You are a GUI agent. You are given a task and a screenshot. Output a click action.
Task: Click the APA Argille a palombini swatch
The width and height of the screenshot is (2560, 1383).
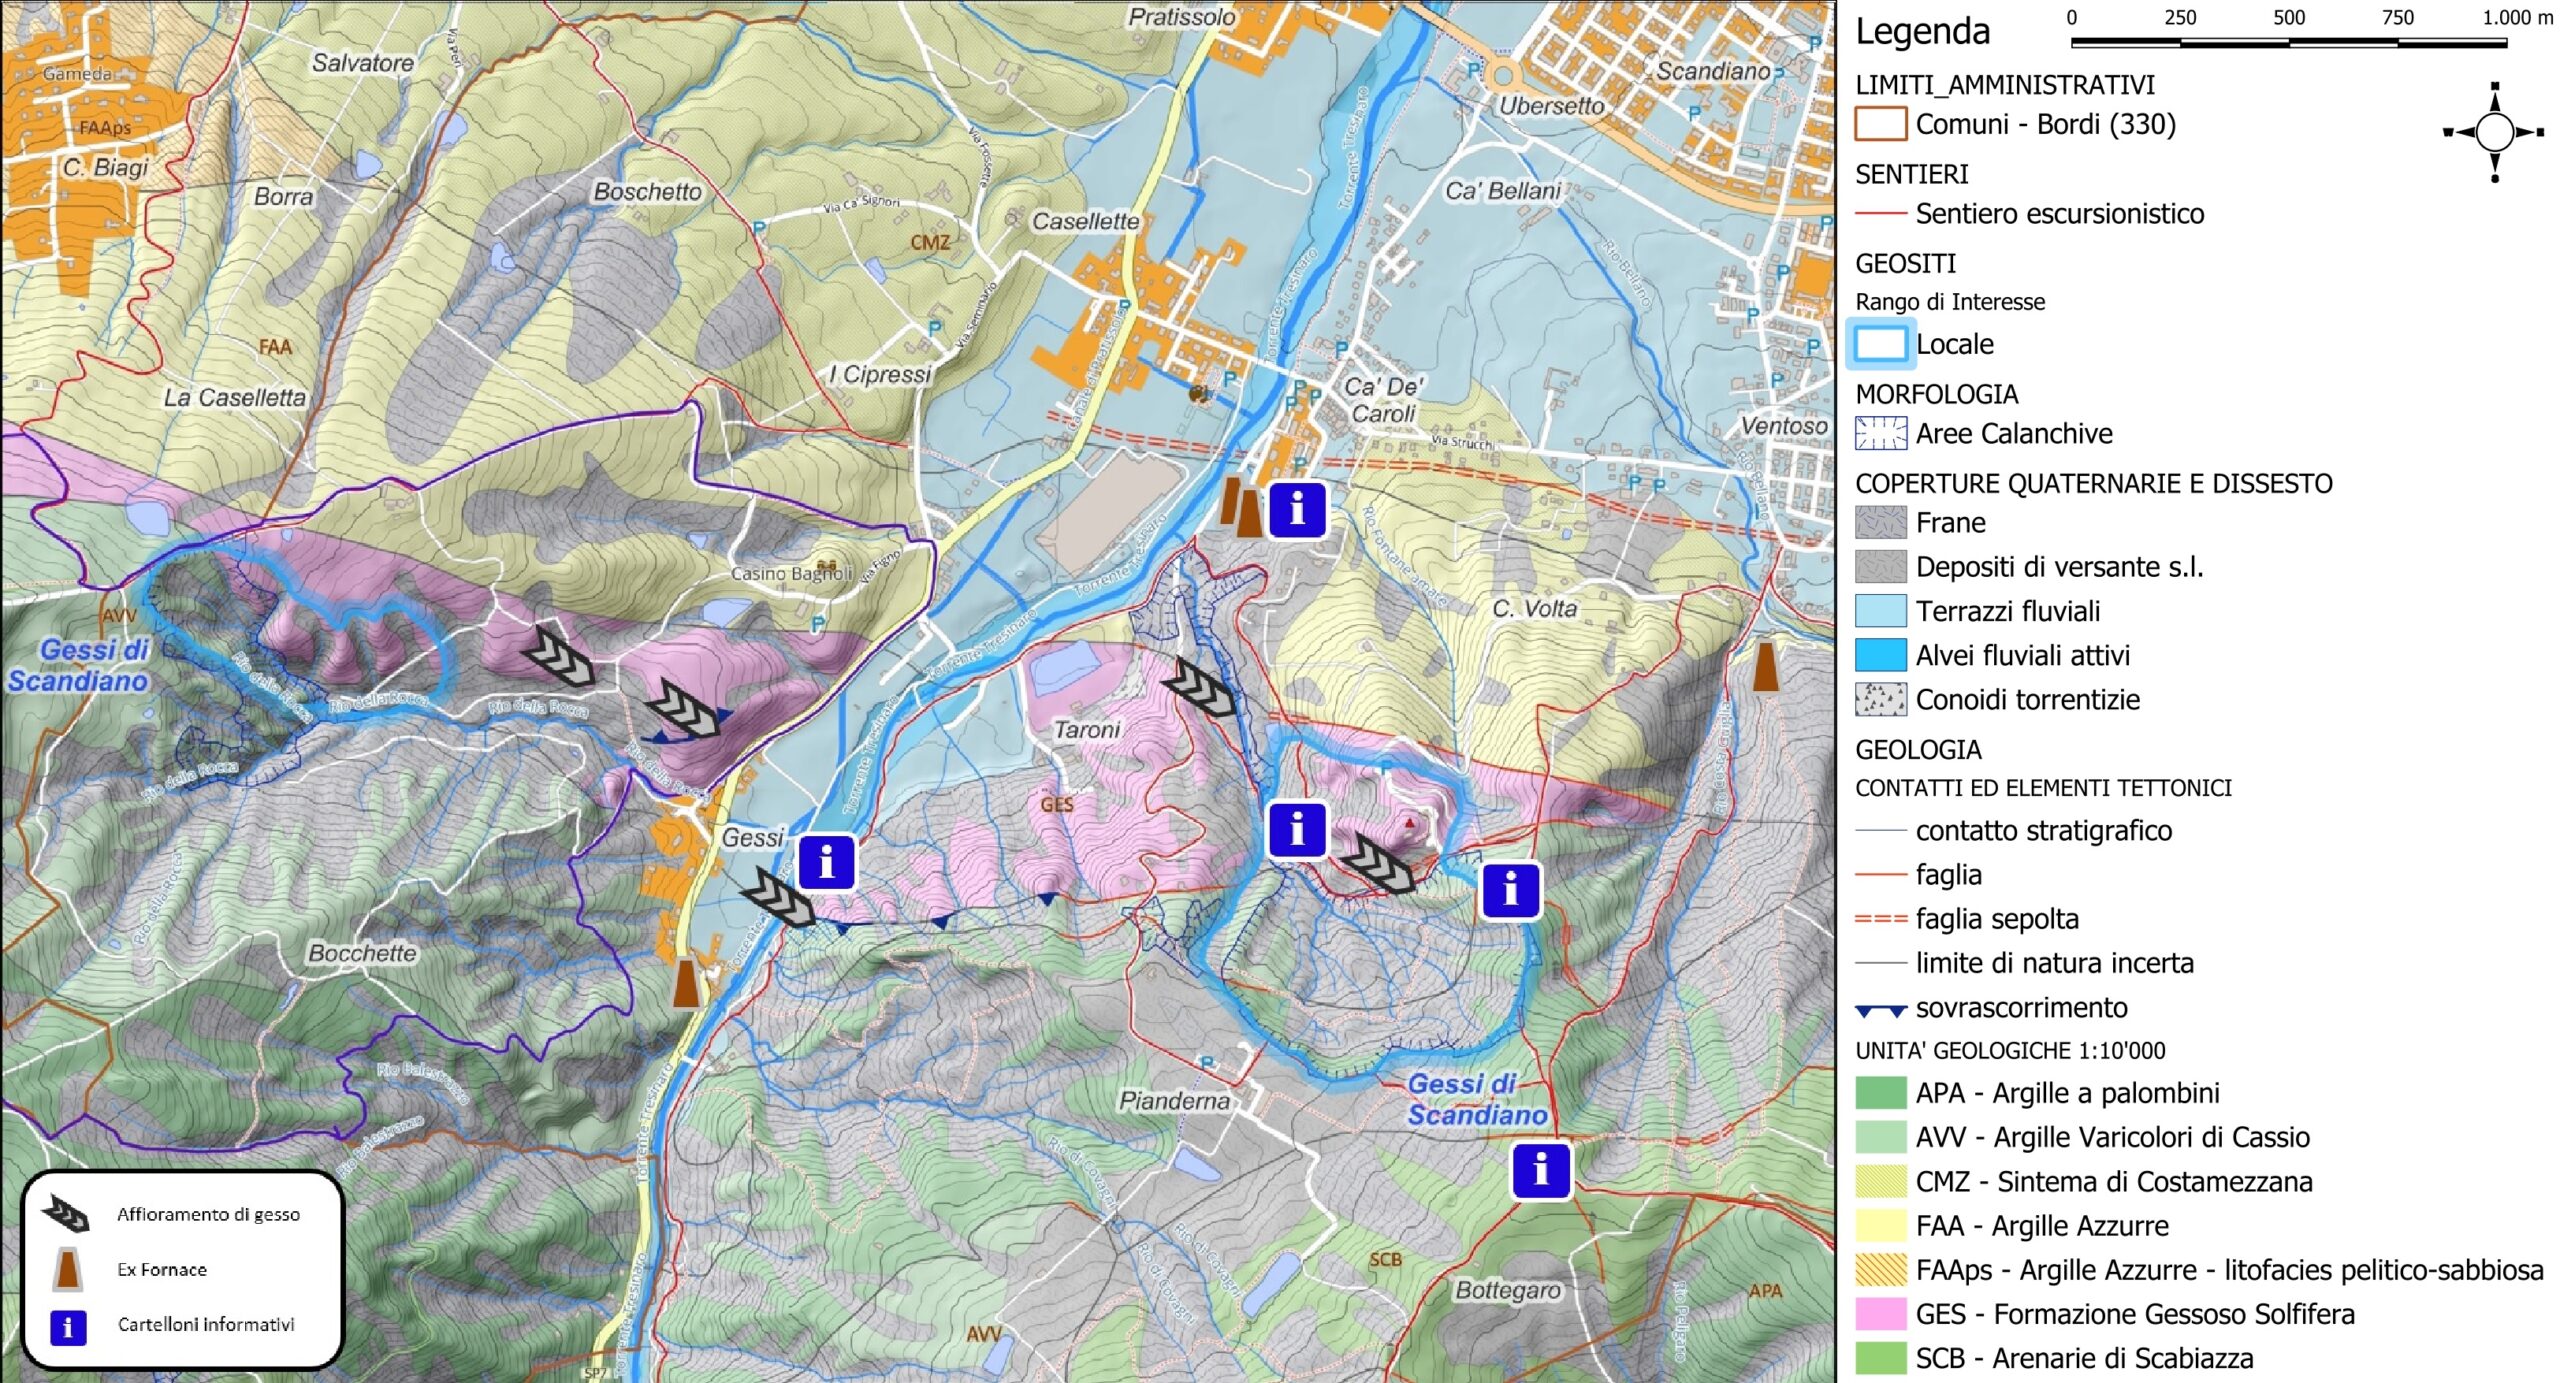(1880, 1092)
